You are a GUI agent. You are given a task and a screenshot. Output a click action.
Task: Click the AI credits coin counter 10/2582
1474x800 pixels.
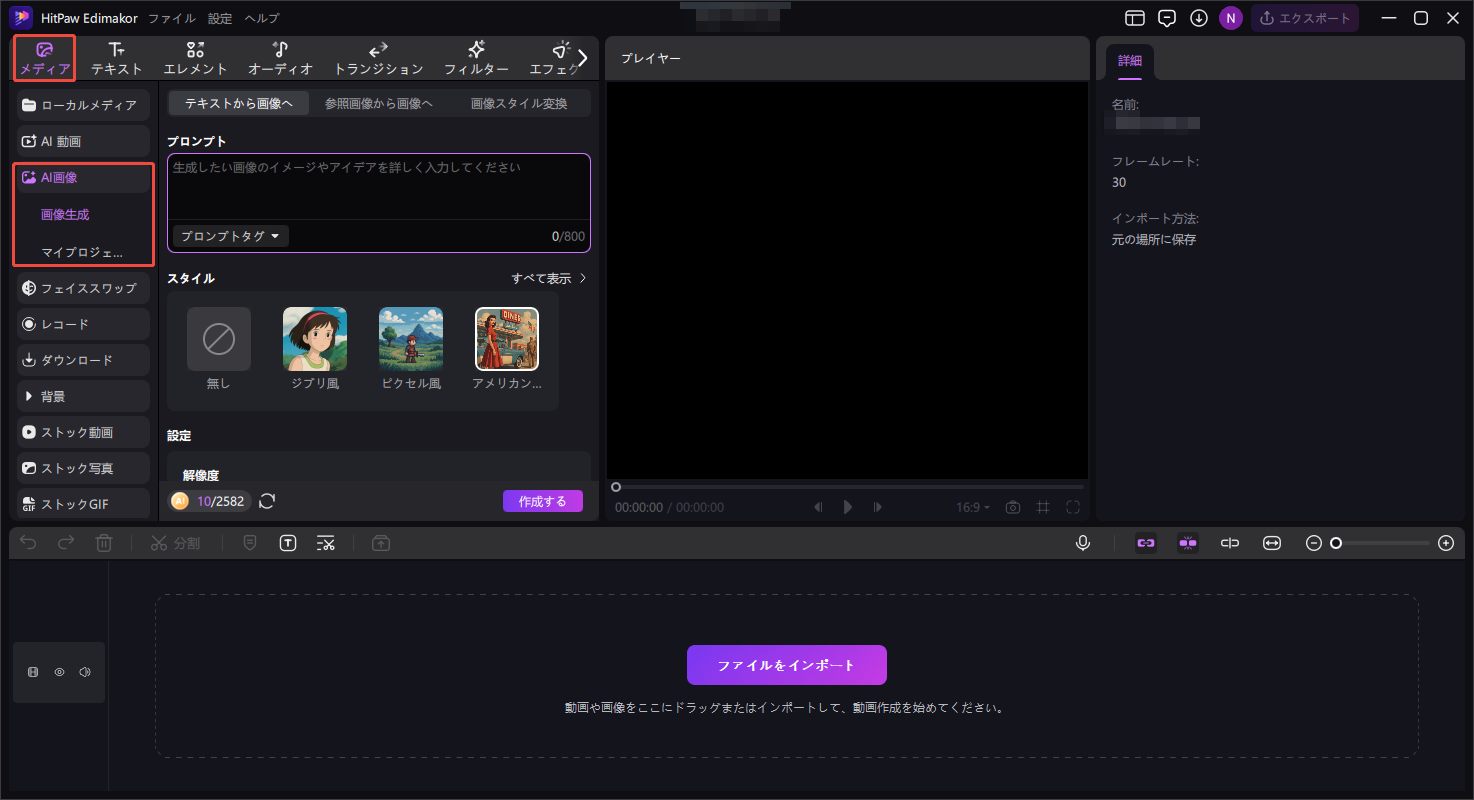208,501
